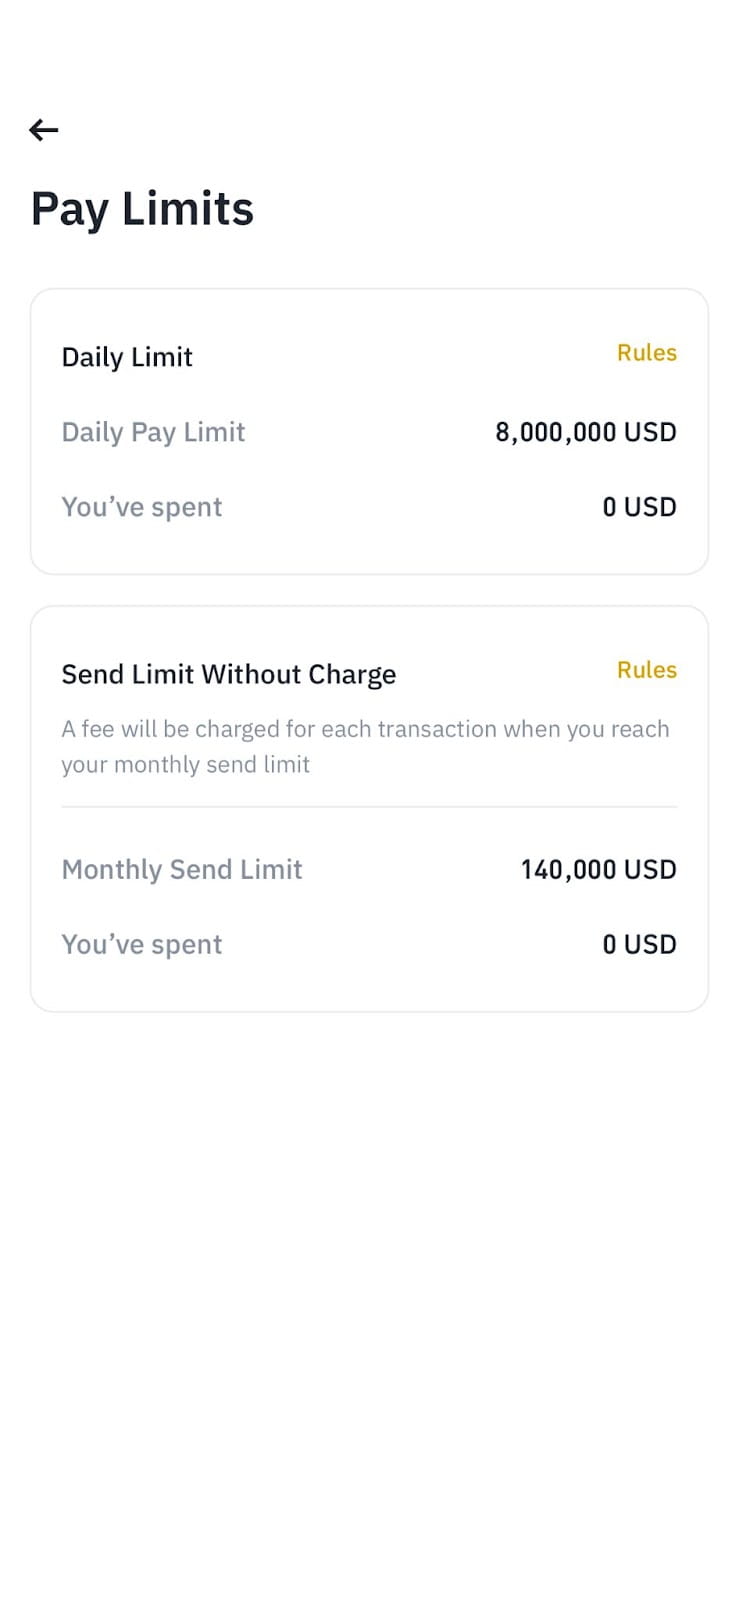This screenshot has height=1600, width=739.
Task: Tap the Send Limit card container
Action: [369, 809]
